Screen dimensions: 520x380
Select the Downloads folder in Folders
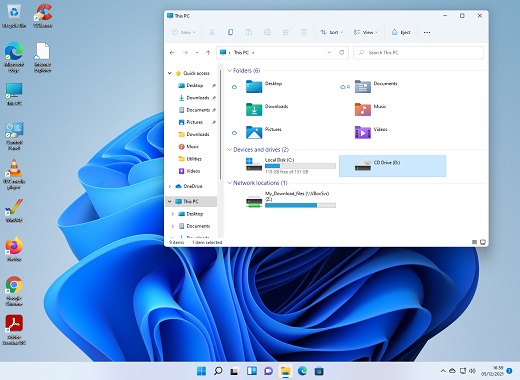267,109
